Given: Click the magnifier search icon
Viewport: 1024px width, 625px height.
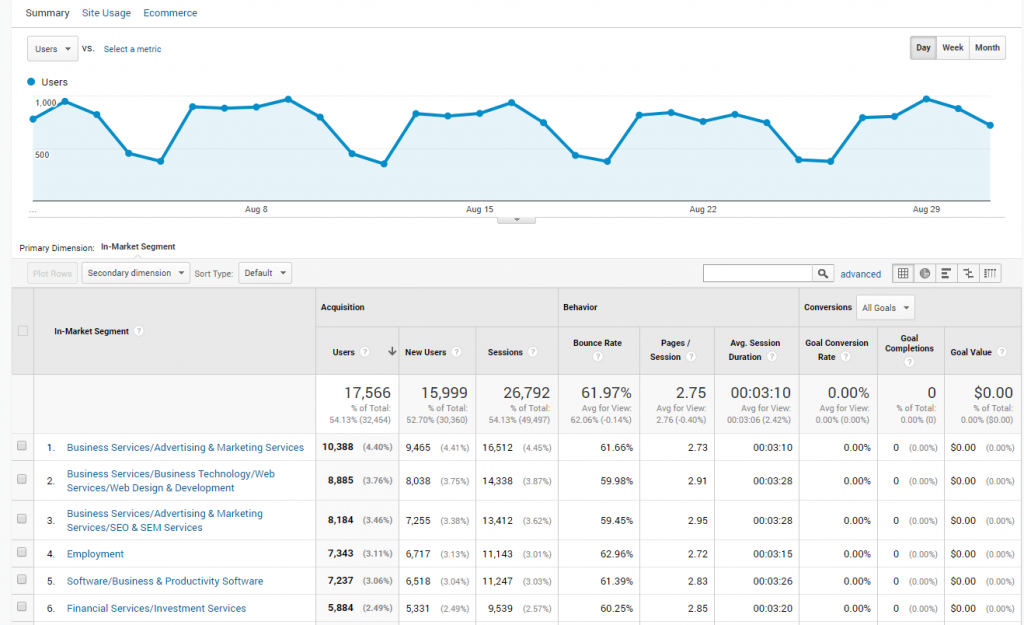Looking at the screenshot, I should tap(823, 273).
